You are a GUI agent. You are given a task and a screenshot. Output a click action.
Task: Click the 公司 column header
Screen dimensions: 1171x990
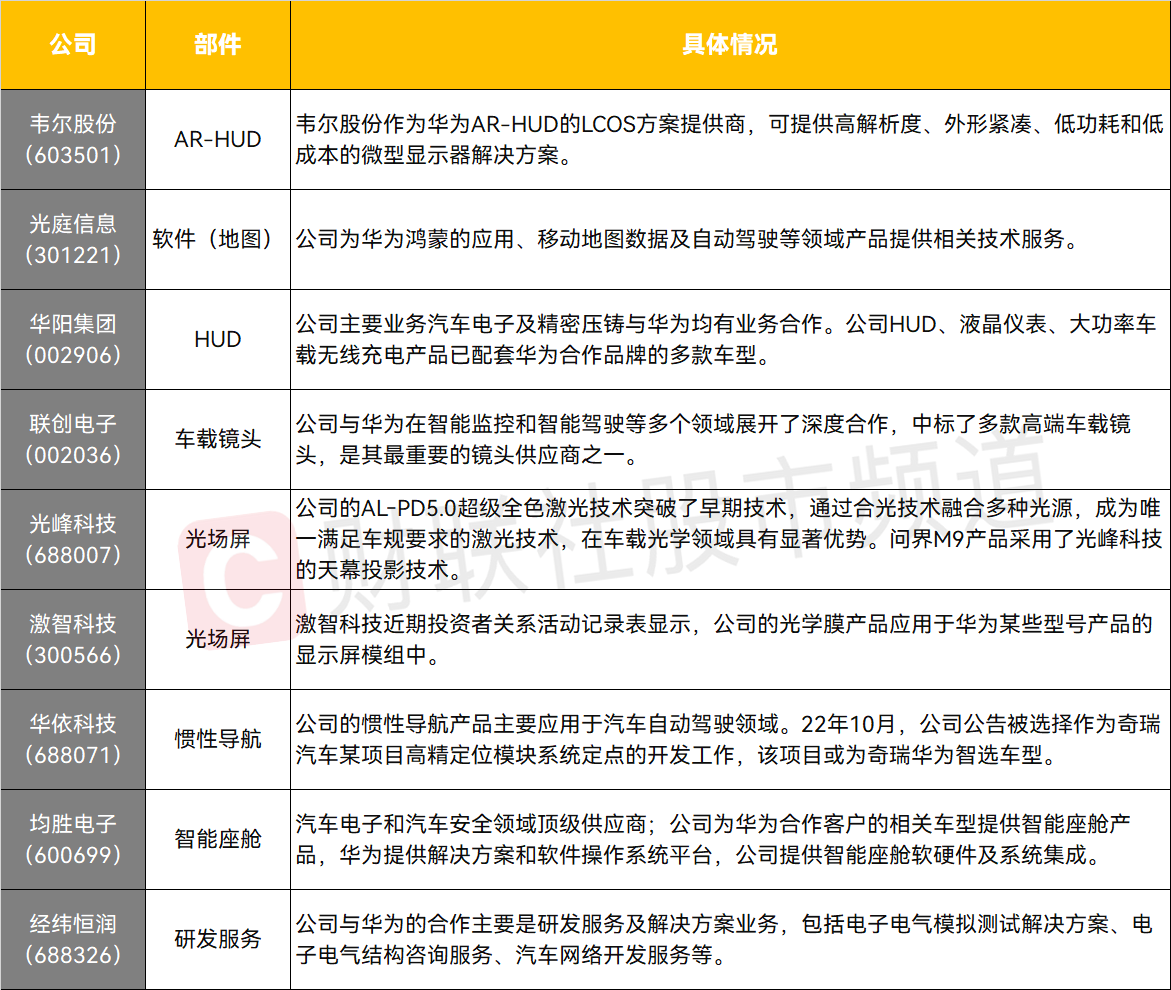(x=73, y=45)
